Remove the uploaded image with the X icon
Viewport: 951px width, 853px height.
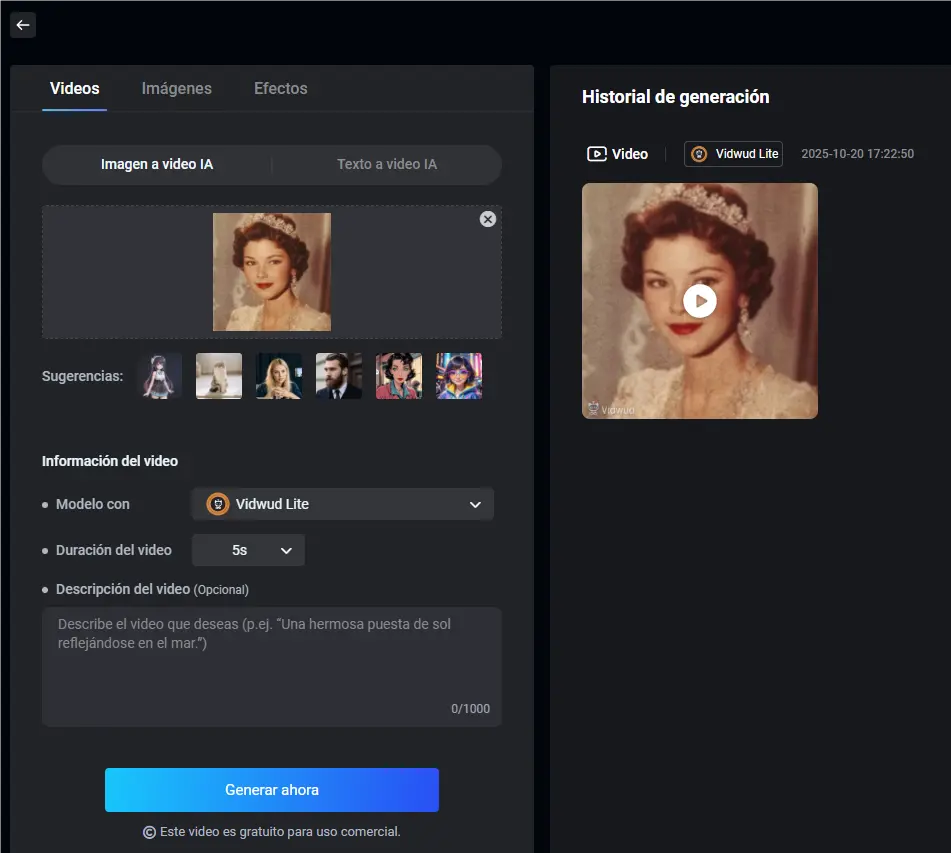pyautogui.click(x=488, y=219)
